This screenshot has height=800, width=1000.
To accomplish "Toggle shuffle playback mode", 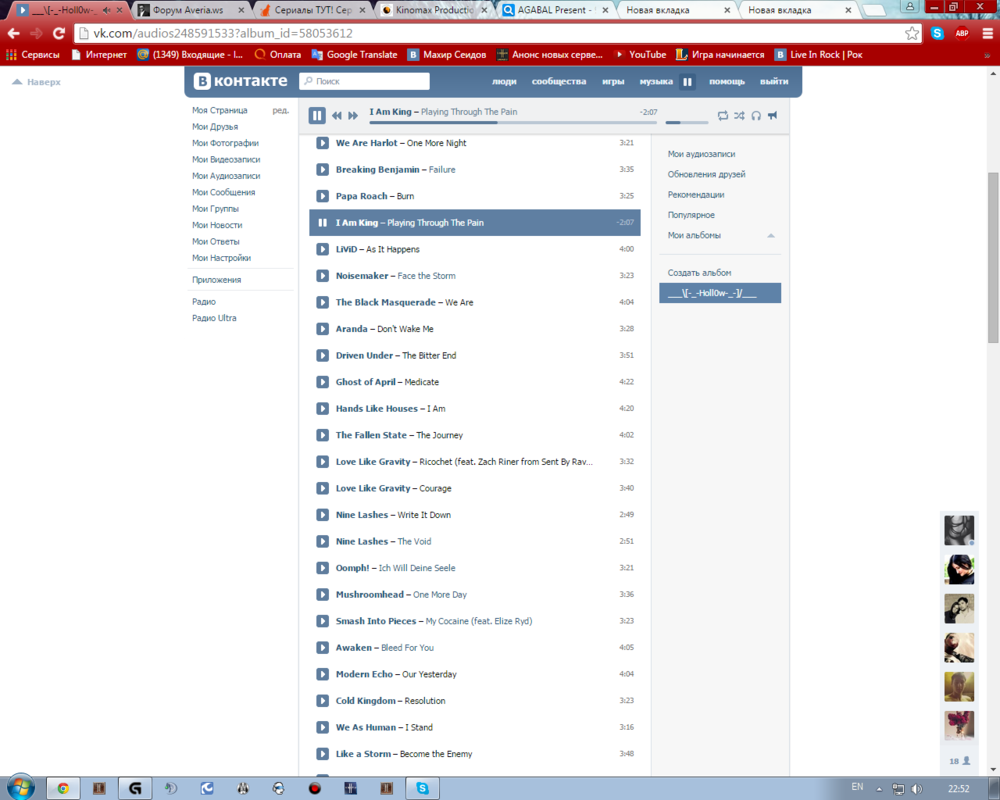I will (x=739, y=116).
